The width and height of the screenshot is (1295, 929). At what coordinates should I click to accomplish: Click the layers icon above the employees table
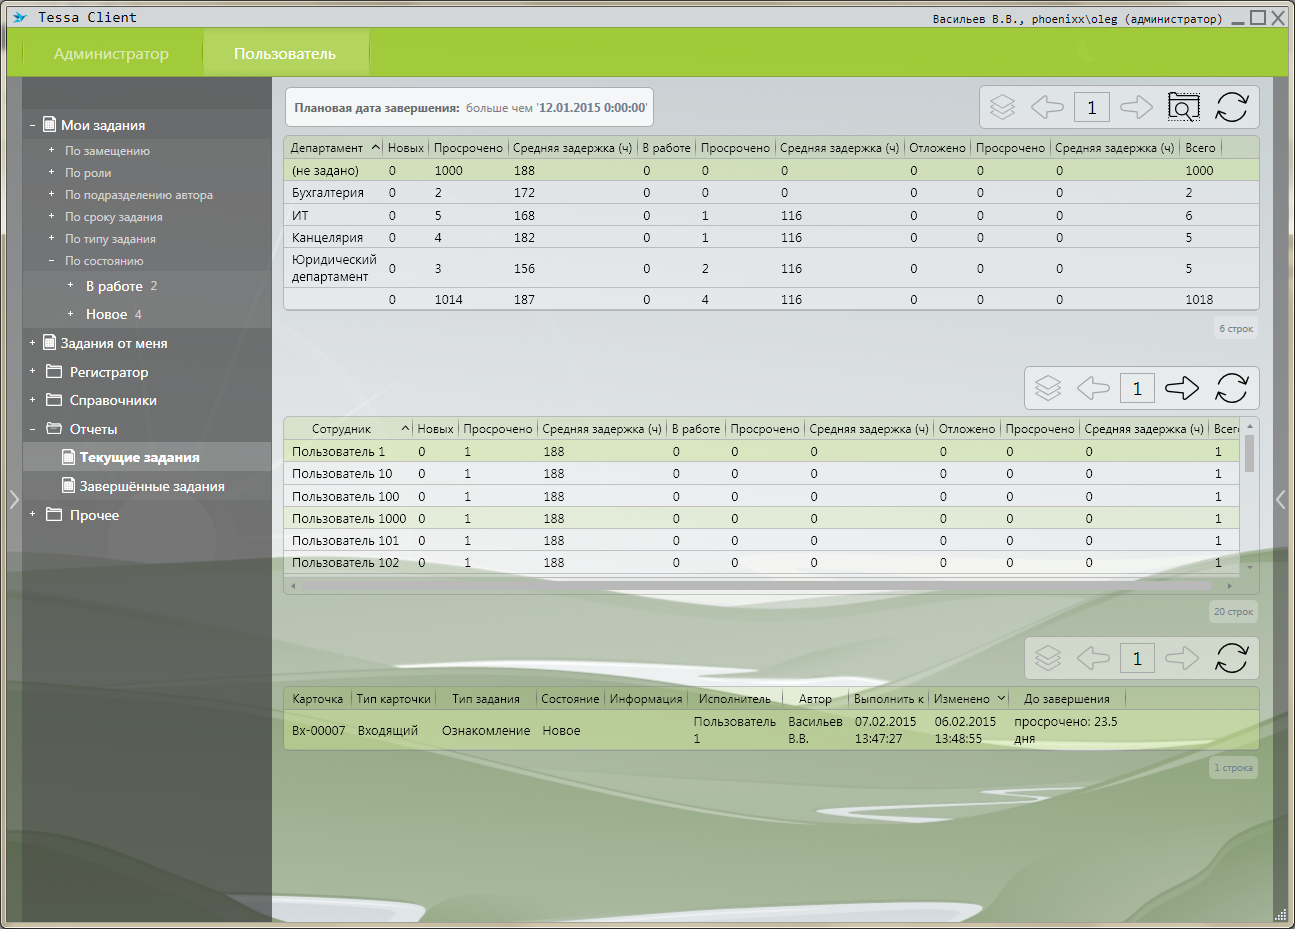point(1047,388)
